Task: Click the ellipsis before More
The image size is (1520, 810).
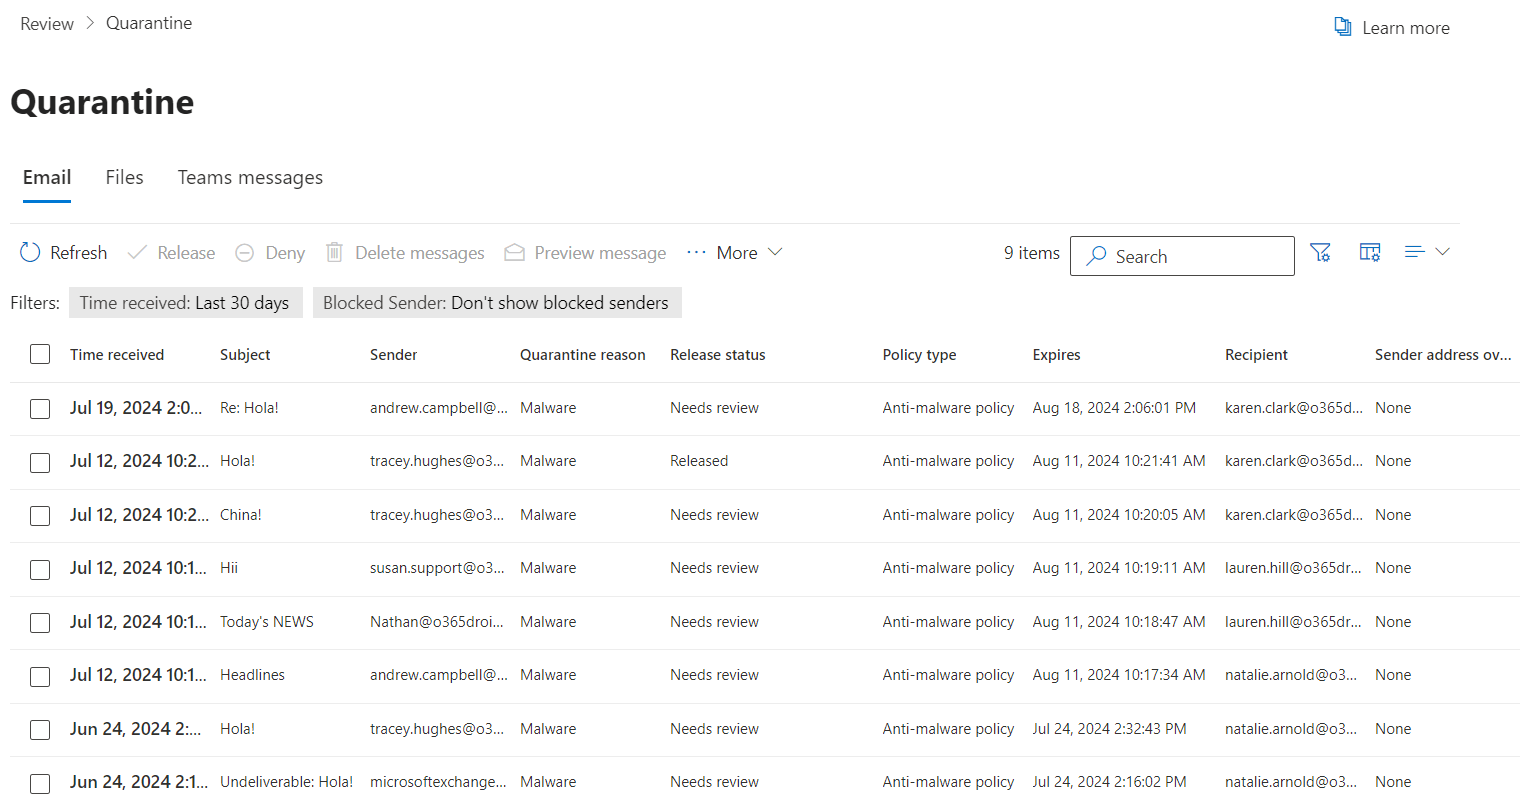Action: tap(696, 252)
